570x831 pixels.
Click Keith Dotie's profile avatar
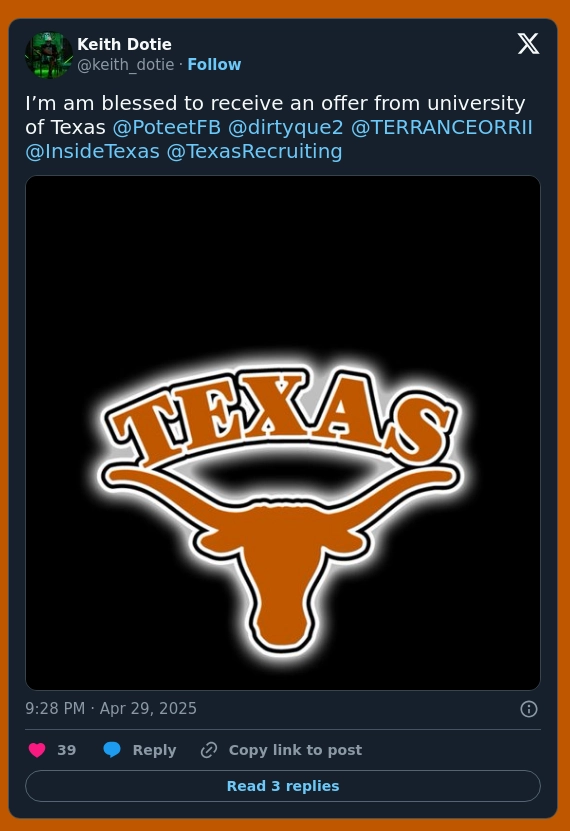point(49,55)
